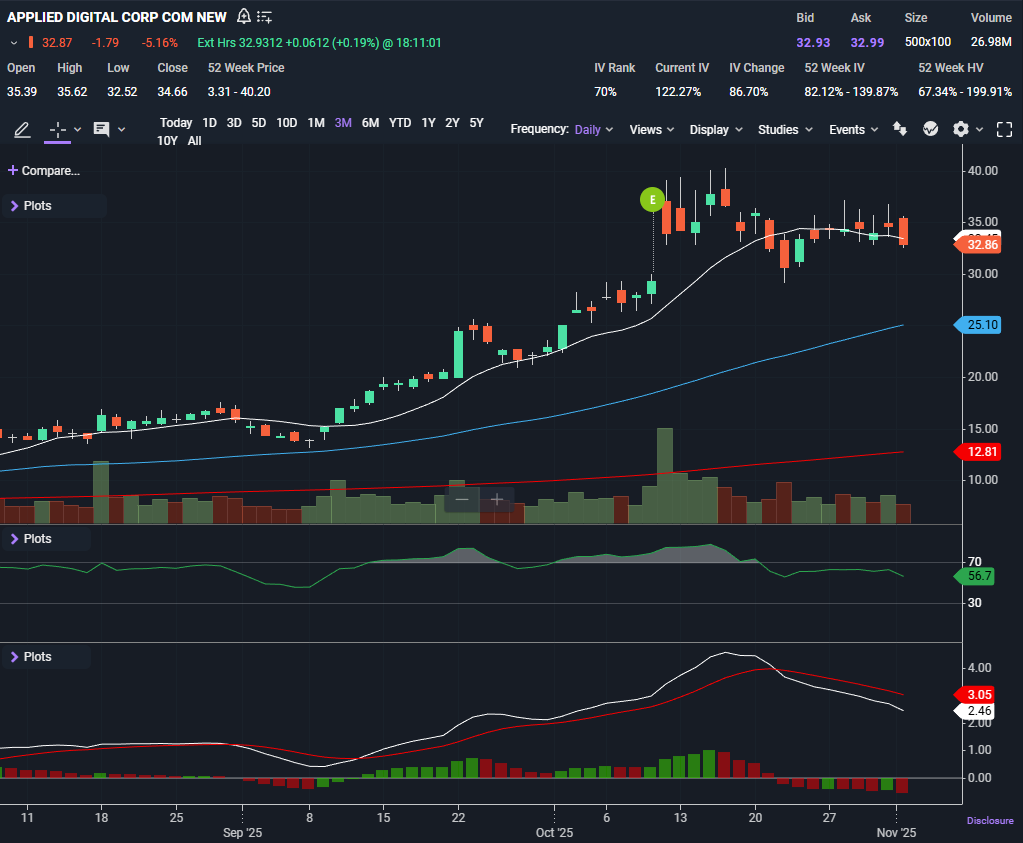Click the Ext Hrs quote text
The width and height of the screenshot is (1023, 843).
pos(320,42)
